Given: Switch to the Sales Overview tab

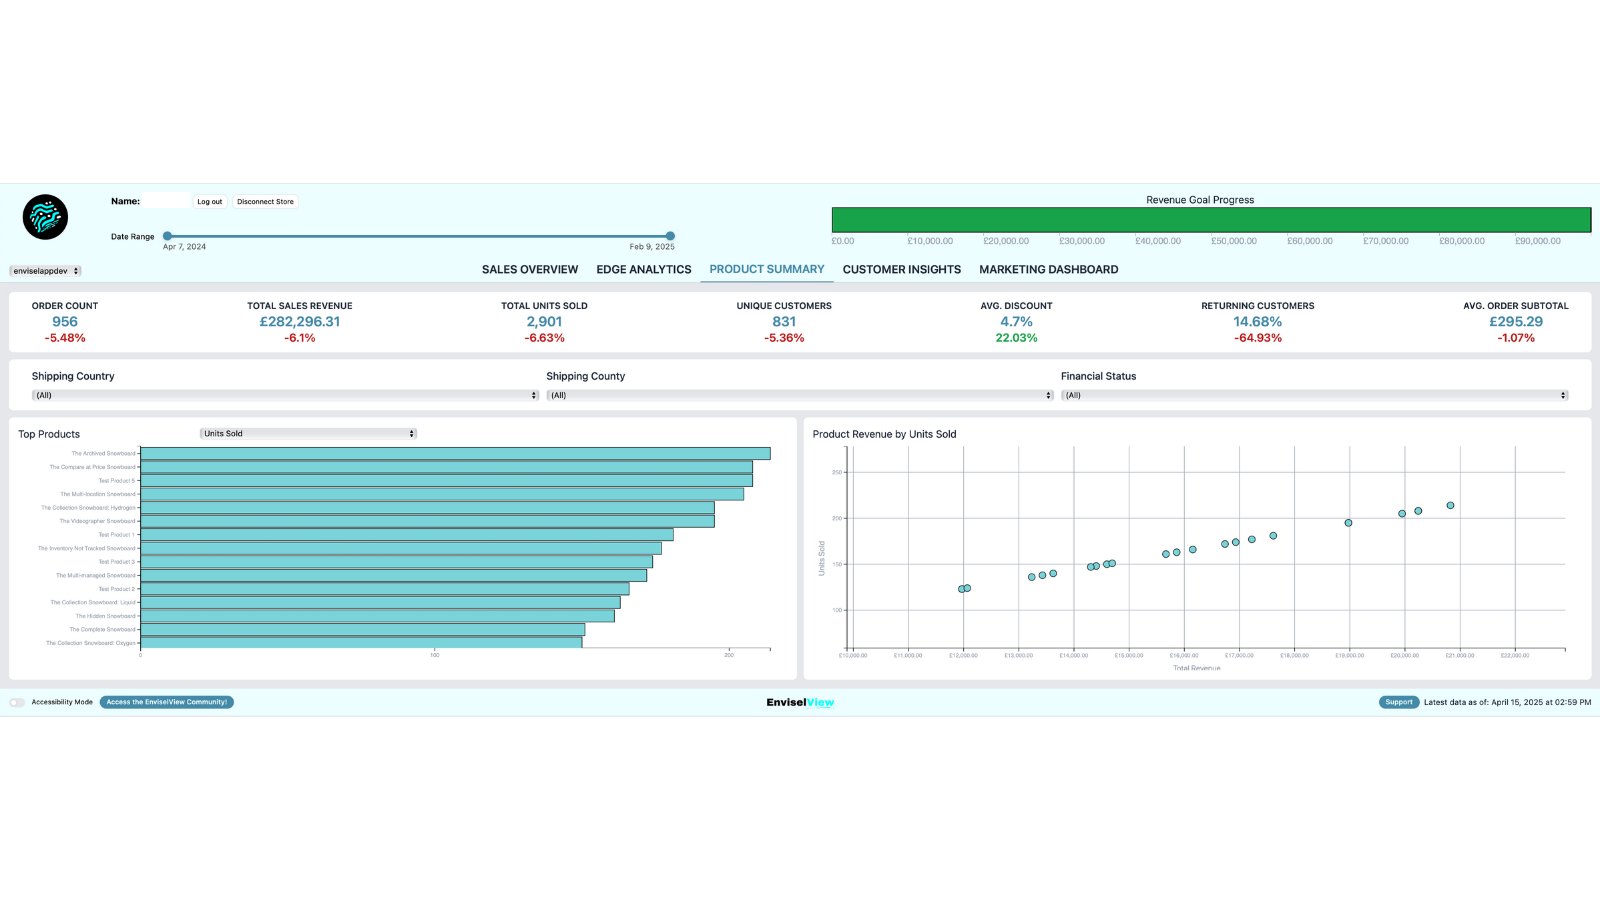Looking at the screenshot, I should pyautogui.click(x=530, y=269).
